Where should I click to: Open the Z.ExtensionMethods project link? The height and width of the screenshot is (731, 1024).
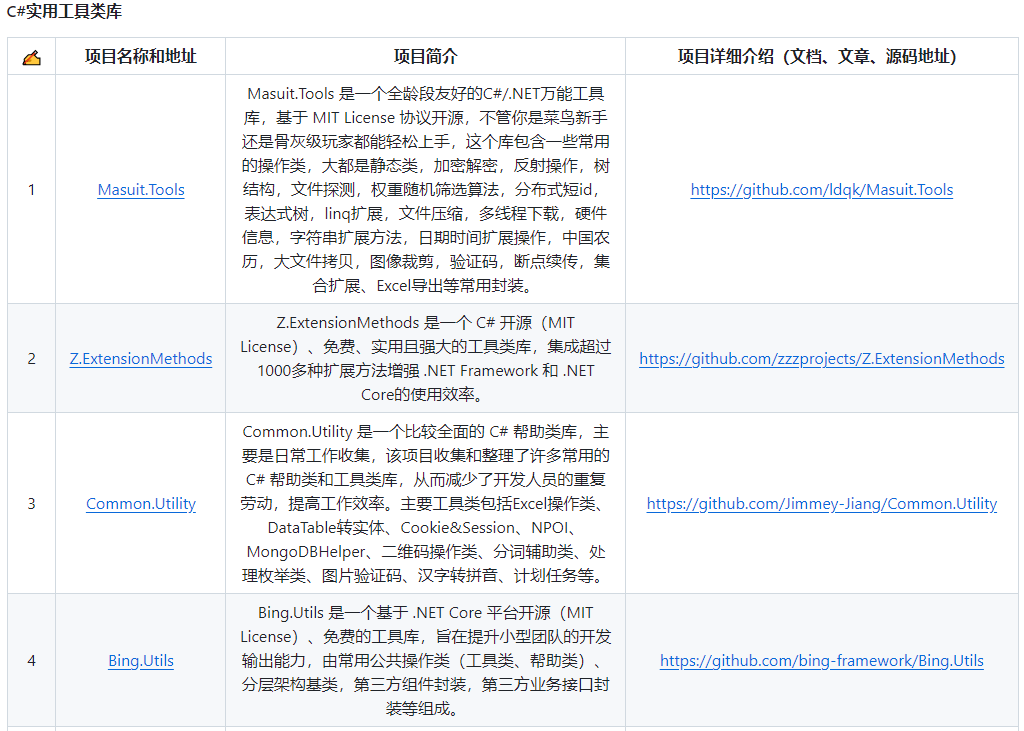(x=141, y=359)
